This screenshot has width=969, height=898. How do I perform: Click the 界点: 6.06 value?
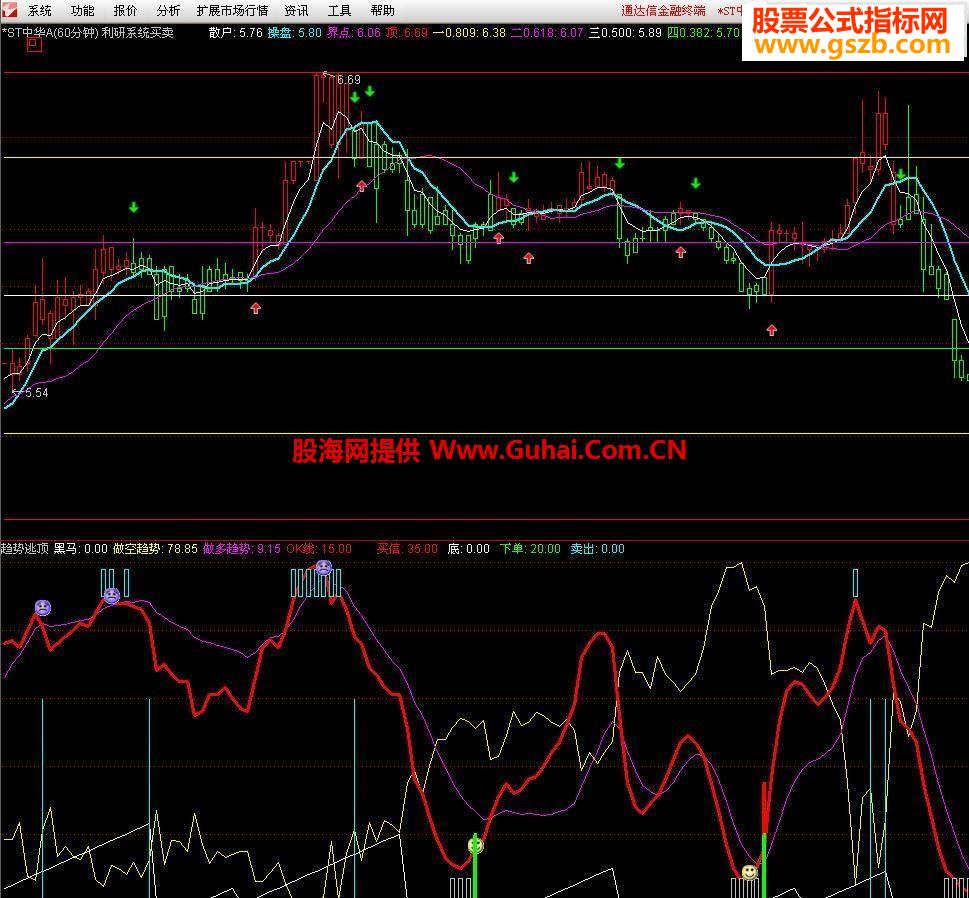coord(353,33)
